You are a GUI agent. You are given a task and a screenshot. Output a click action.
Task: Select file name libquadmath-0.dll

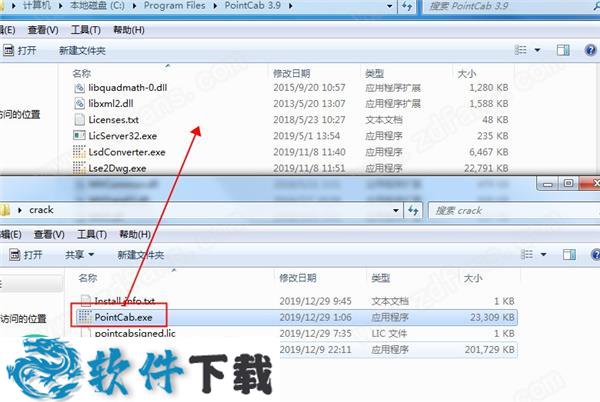coord(128,88)
